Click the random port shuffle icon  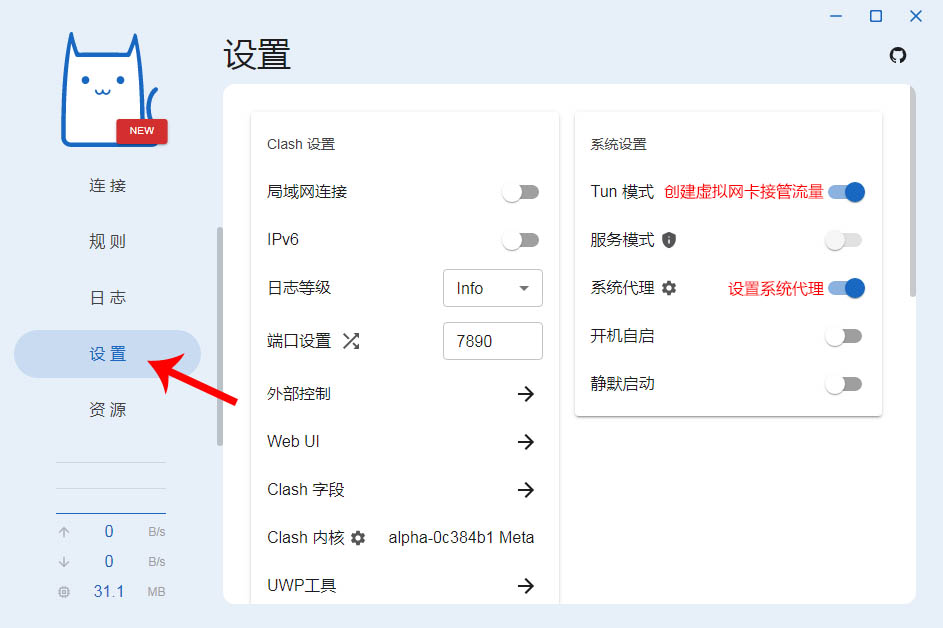[x=351, y=341]
